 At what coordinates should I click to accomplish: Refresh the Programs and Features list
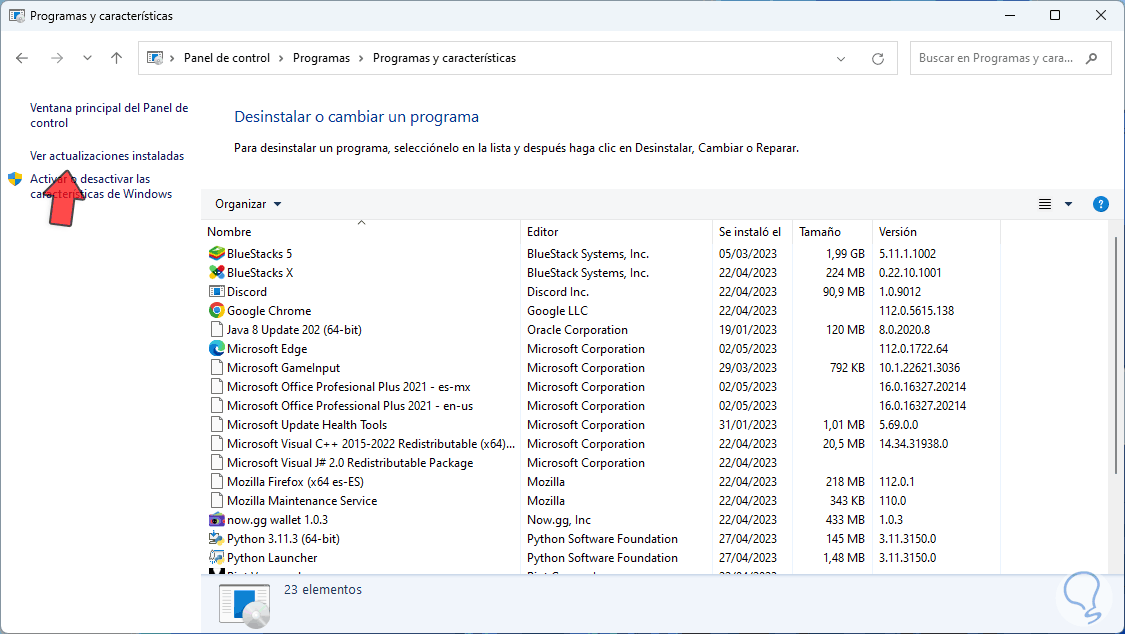click(878, 59)
